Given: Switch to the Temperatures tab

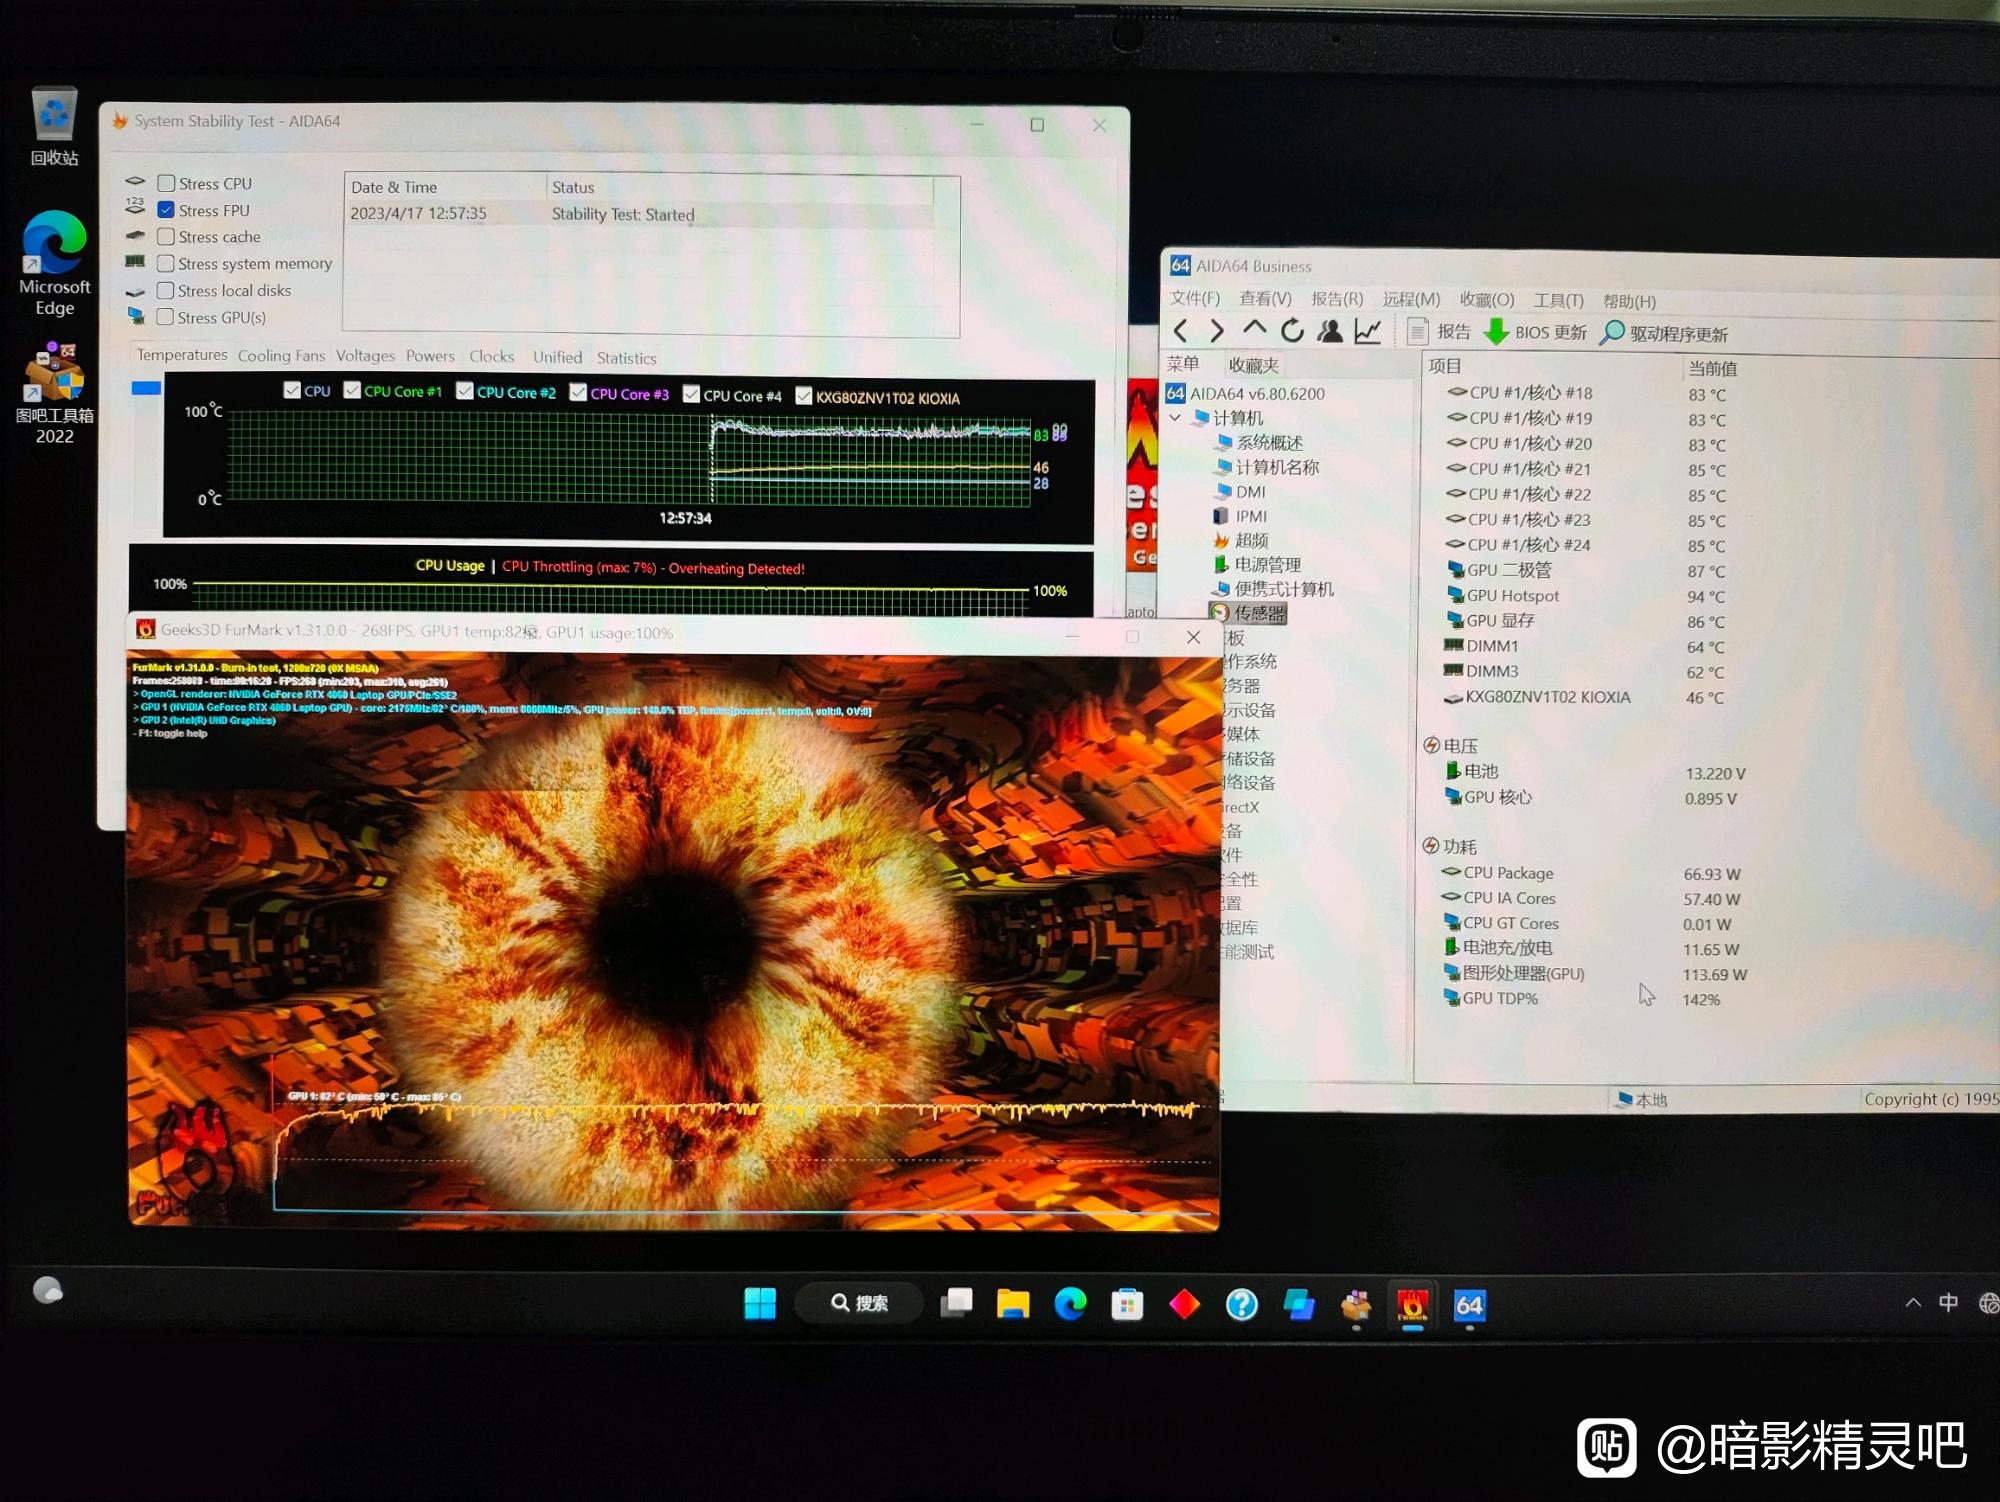Looking at the screenshot, I should [x=182, y=355].
